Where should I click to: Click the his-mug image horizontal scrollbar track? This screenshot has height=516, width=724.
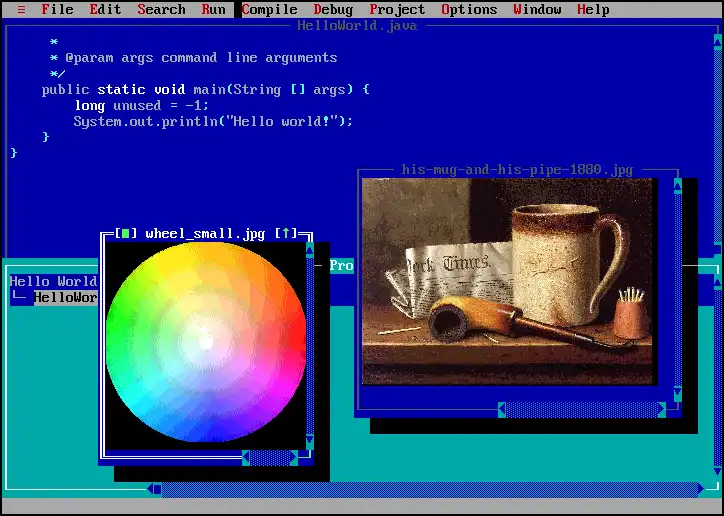(582, 409)
